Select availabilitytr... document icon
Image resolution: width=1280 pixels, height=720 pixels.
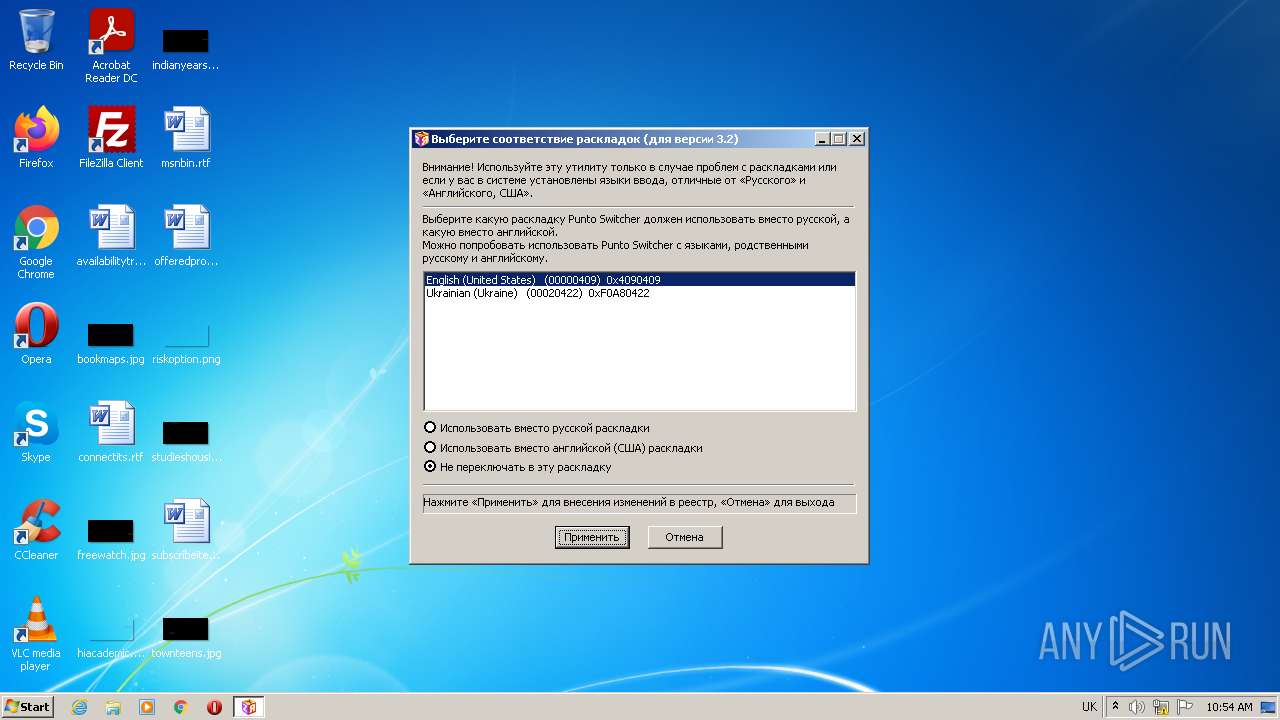111,236
